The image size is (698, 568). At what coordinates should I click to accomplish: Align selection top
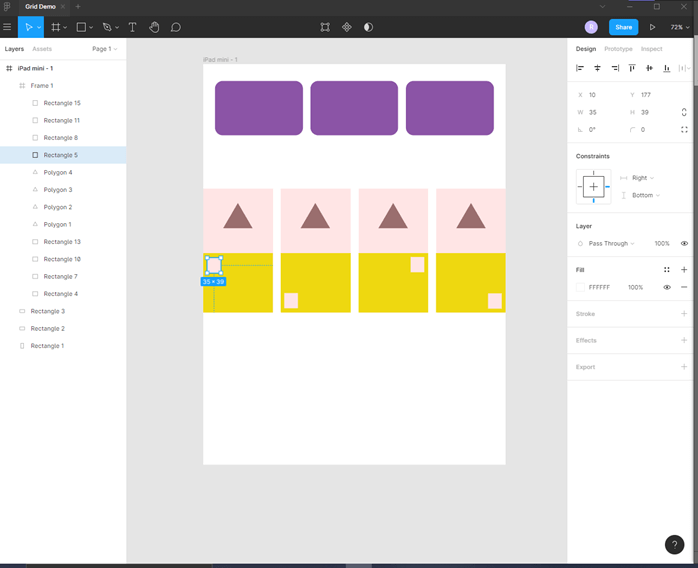coord(632,68)
